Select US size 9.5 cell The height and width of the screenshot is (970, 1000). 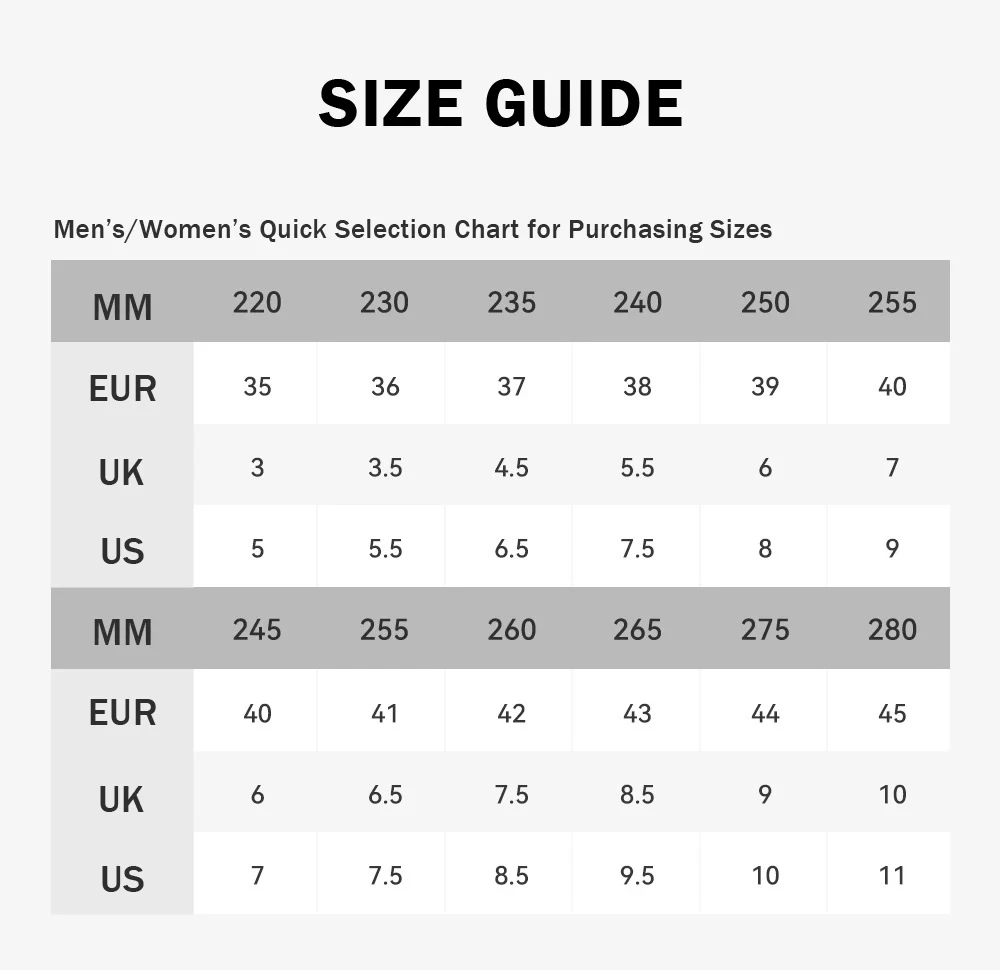point(637,875)
